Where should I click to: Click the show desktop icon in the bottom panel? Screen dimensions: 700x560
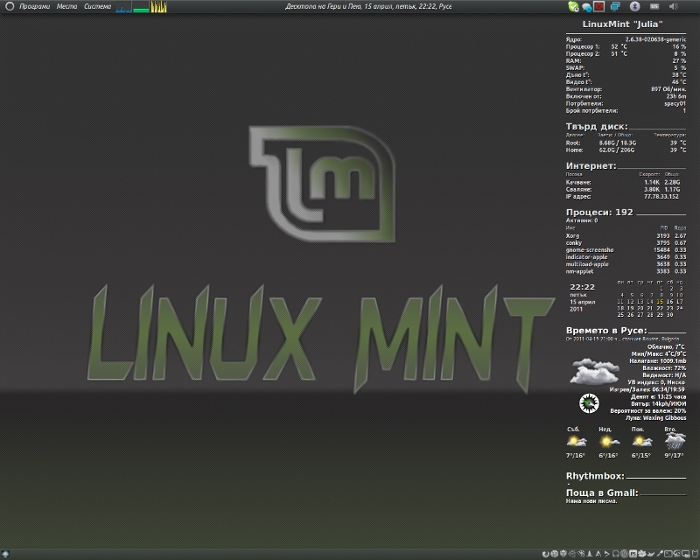click(5, 554)
